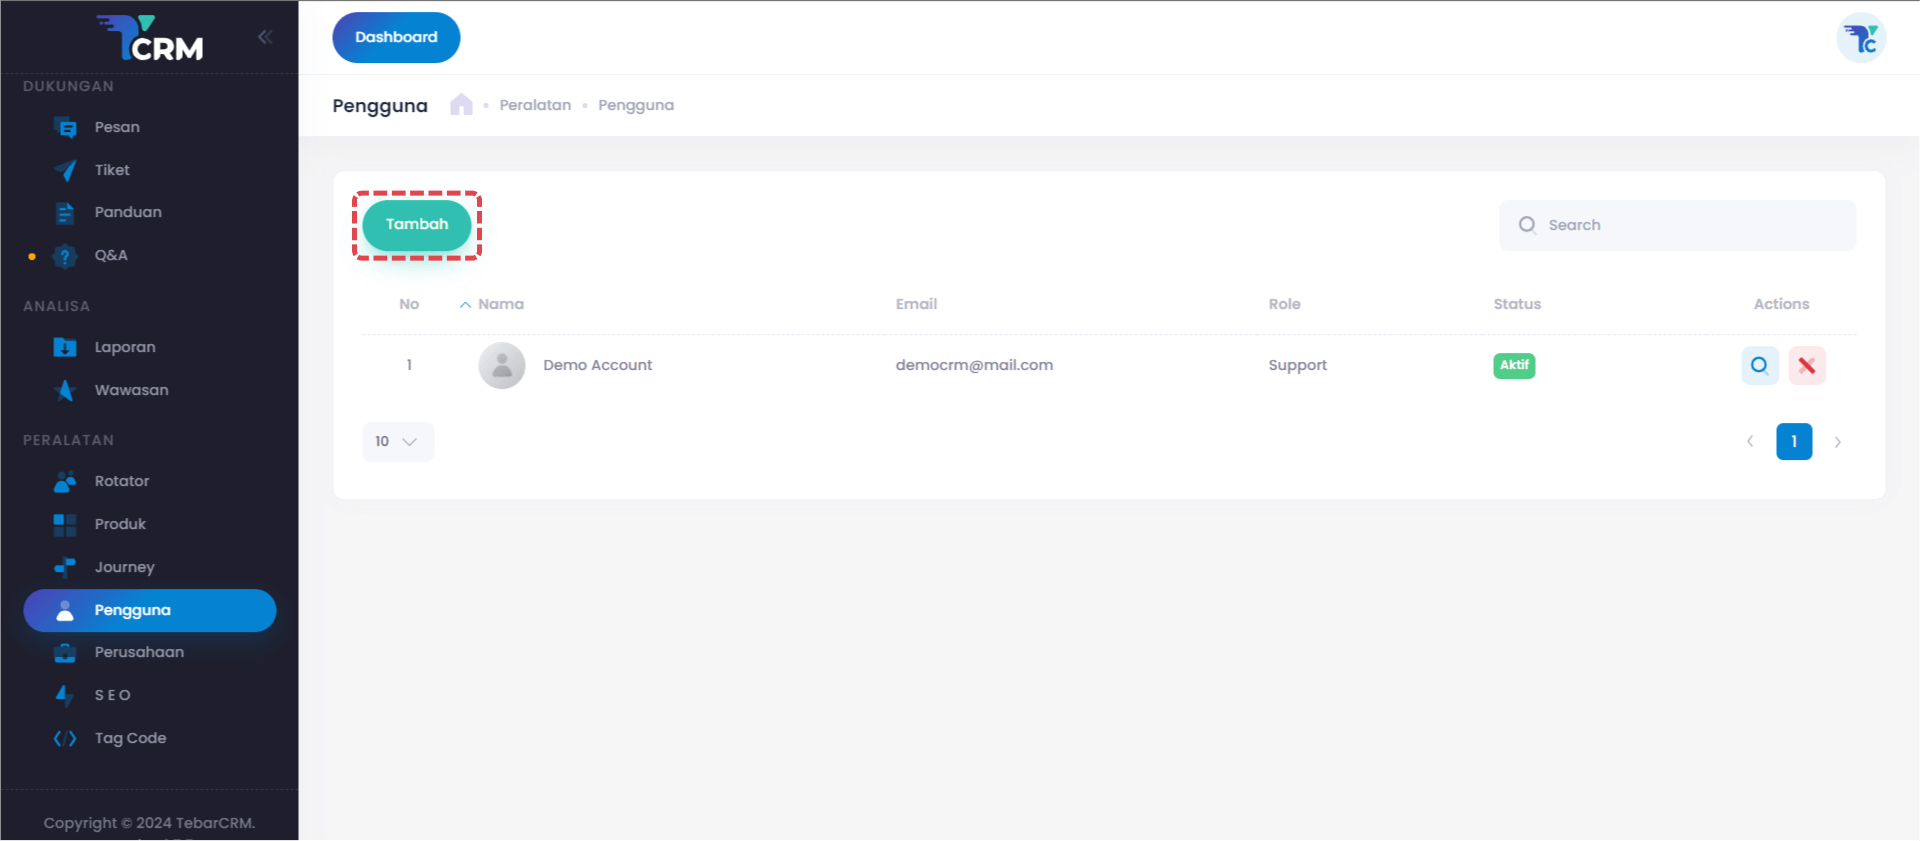Screen dimensions: 1920x841
Task: Click into the Search field
Action: coord(1690,226)
